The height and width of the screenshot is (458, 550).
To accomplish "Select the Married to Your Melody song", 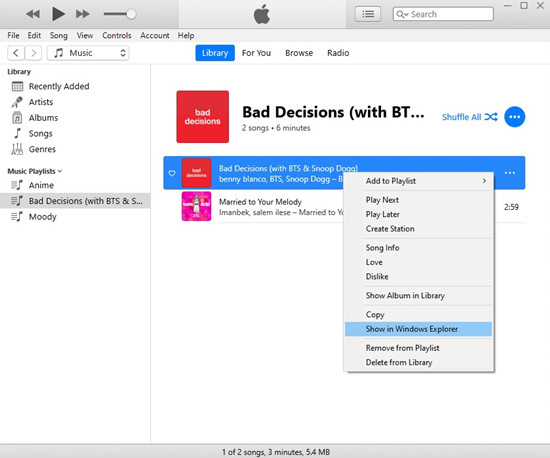I will pyautogui.click(x=260, y=202).
